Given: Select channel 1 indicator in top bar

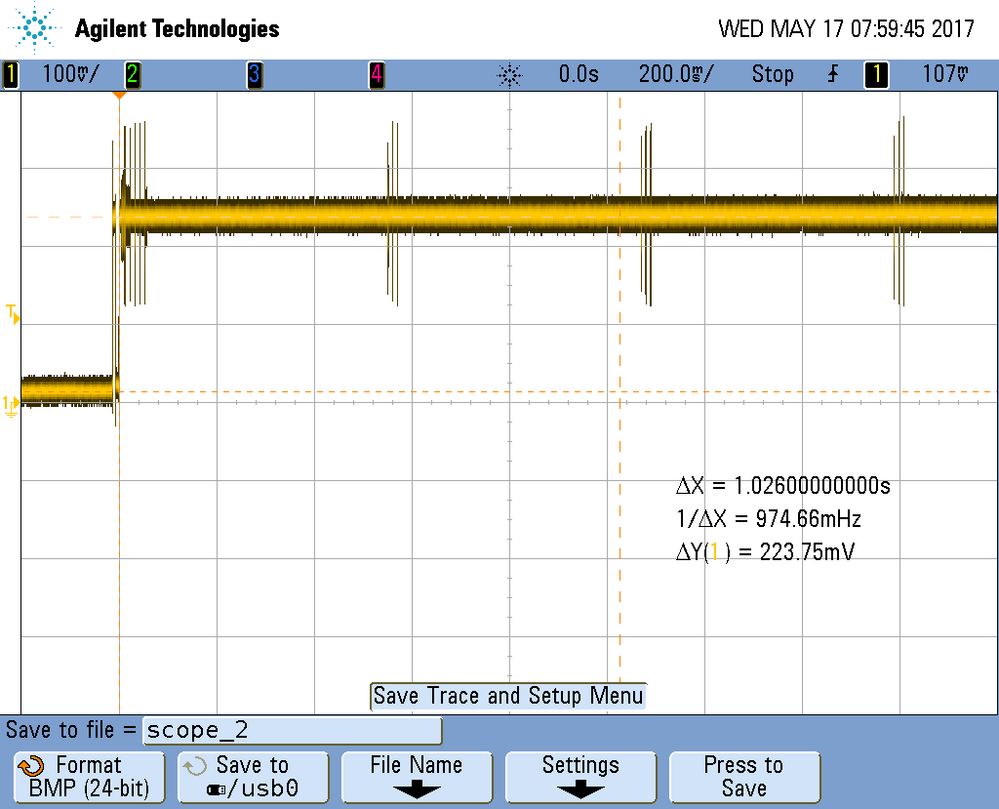Looking at the screenshot, I should tap(10, 75).
